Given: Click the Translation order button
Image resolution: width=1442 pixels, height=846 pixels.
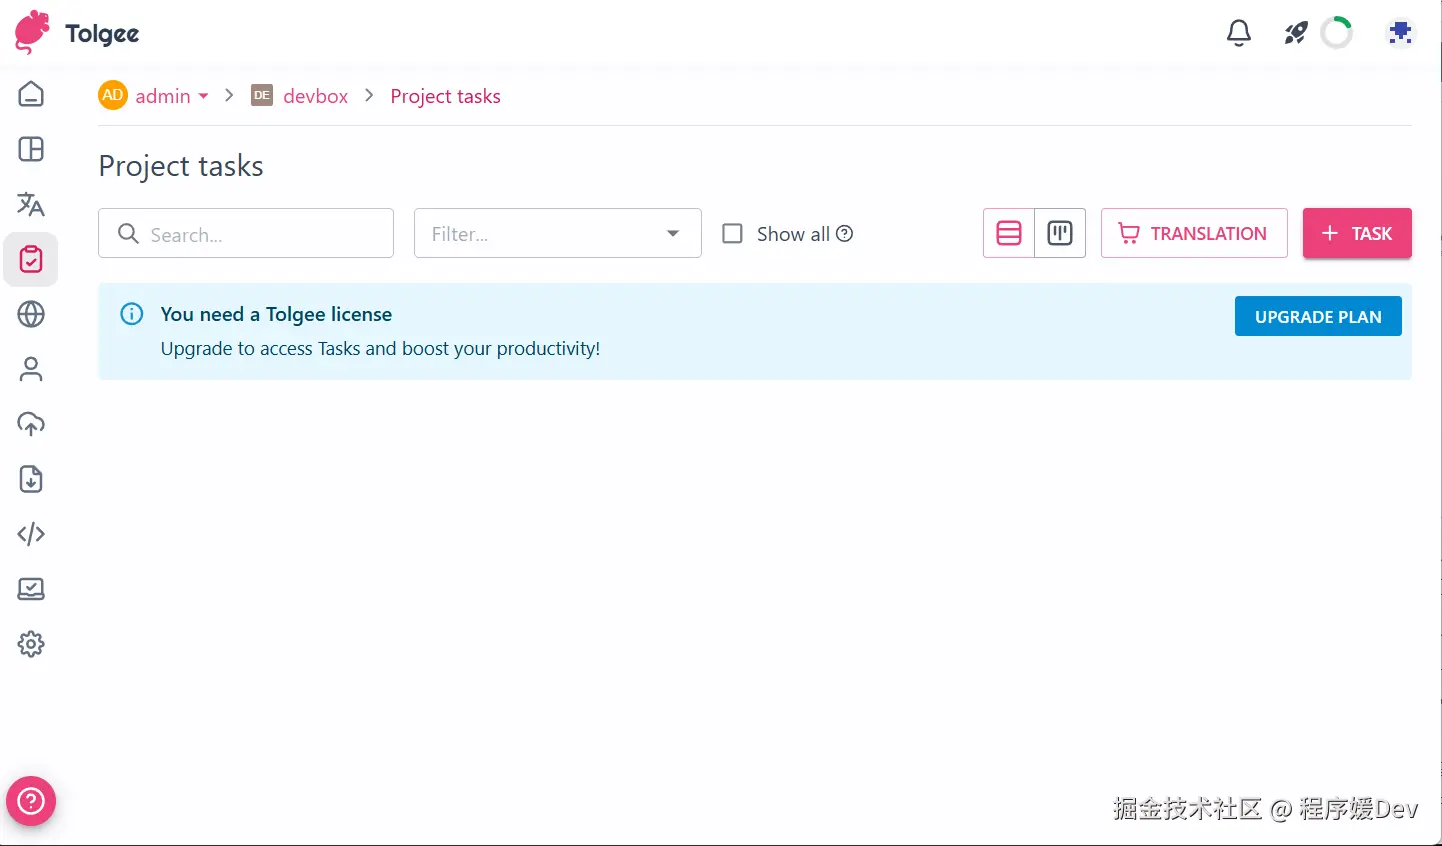Looking at the screenshot, I should pyautogui.click(x=1194, y=233).
